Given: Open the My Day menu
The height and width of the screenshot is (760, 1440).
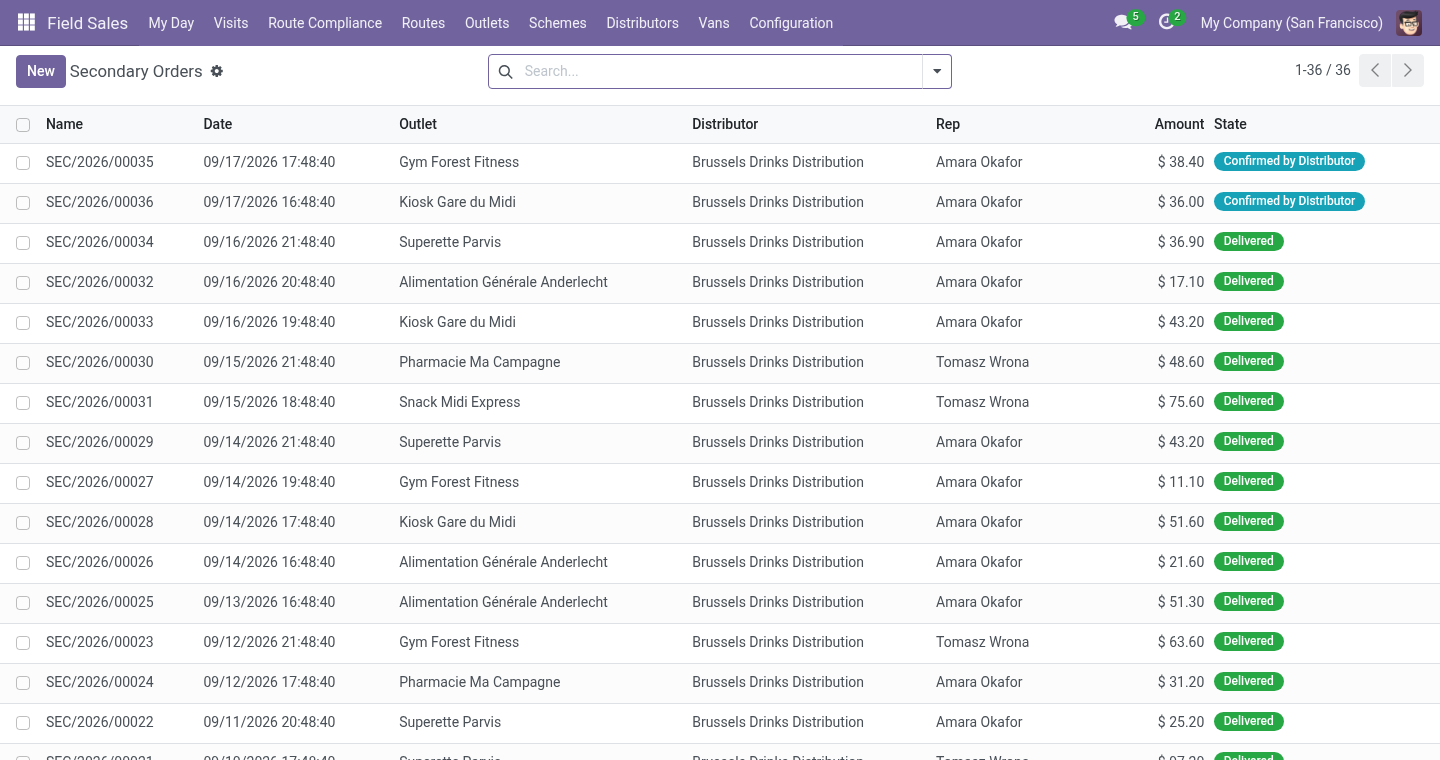Looking at the screenshot, I should pyautogui.click(x=171, y=22).
